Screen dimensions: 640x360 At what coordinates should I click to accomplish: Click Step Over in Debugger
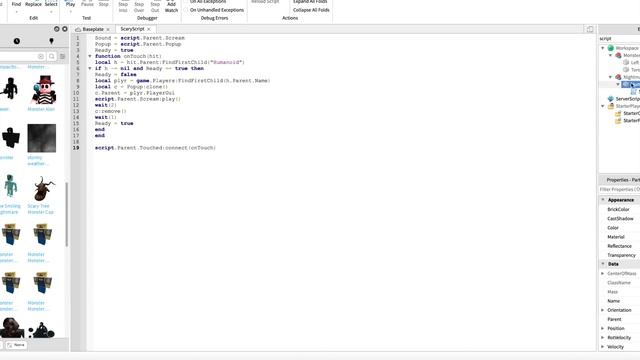pyautogui.click(x=139, y=7)
